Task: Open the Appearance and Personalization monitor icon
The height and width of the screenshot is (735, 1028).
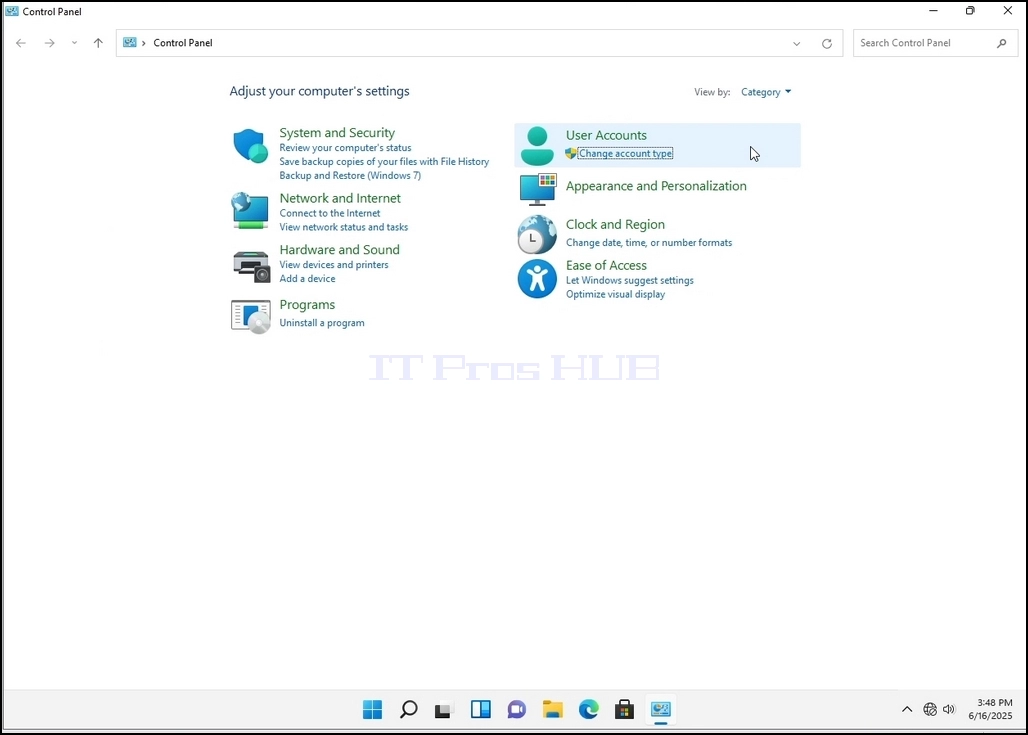Action: point(538,189)
